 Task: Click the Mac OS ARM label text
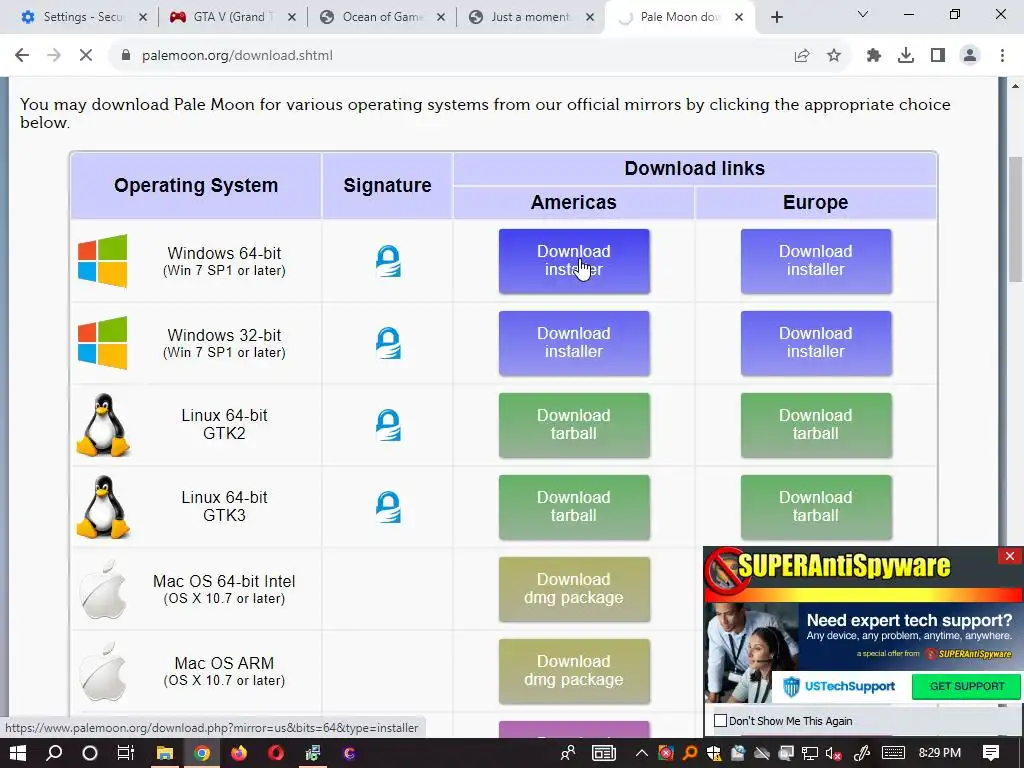coord(224,664)
